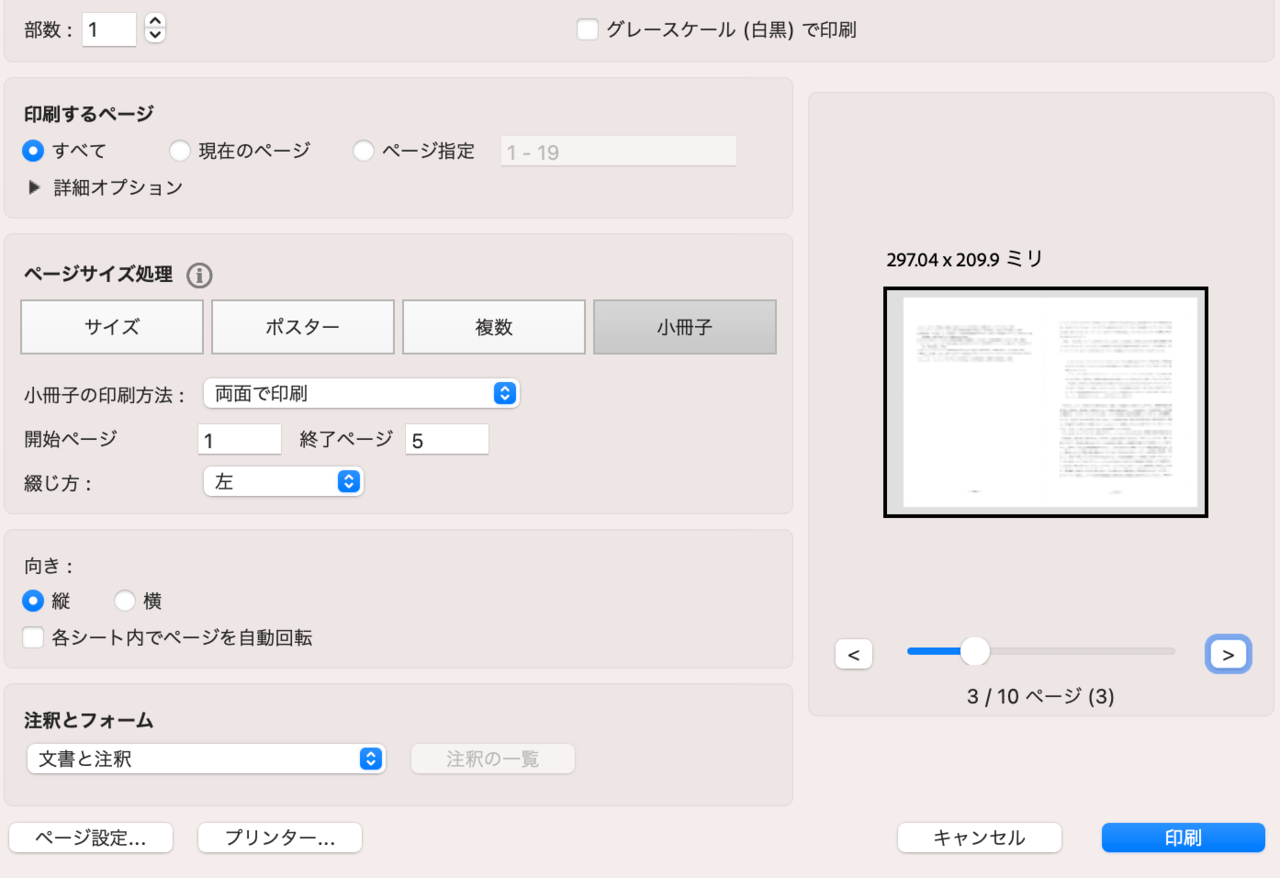Image resolution: width=1280 pixels, height=878 pixels.
Task: Increase copies with the stepper arrows
Action: [x=154, y=22]
